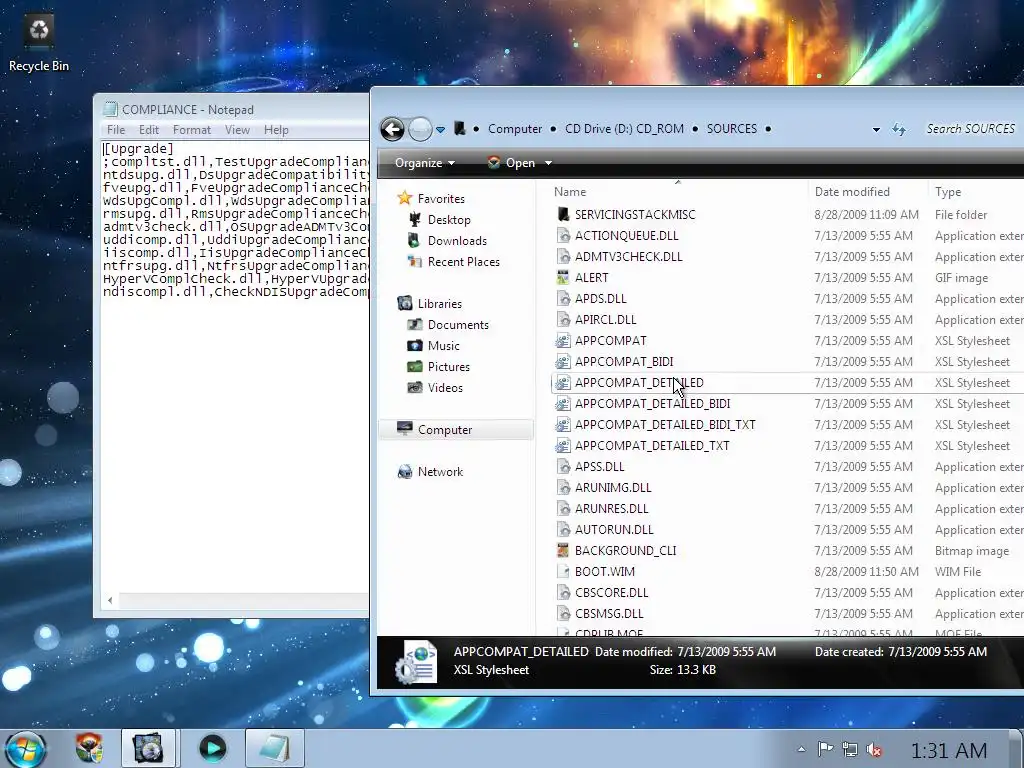Click the Notepad taskbar icon

(x=274, y=748)
